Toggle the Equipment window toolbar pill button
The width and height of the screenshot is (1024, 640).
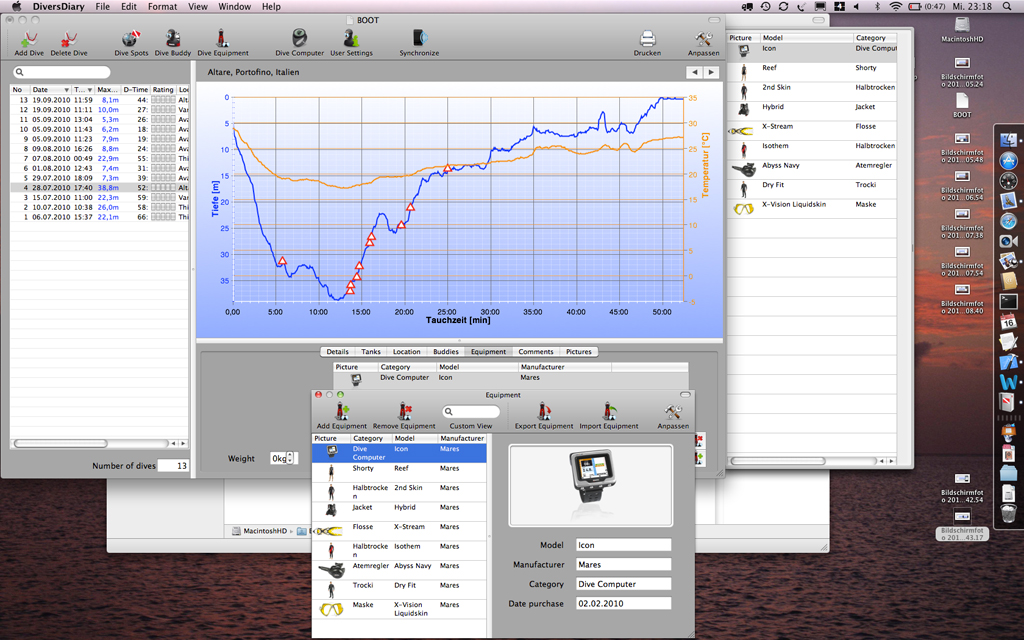(685, 394)
